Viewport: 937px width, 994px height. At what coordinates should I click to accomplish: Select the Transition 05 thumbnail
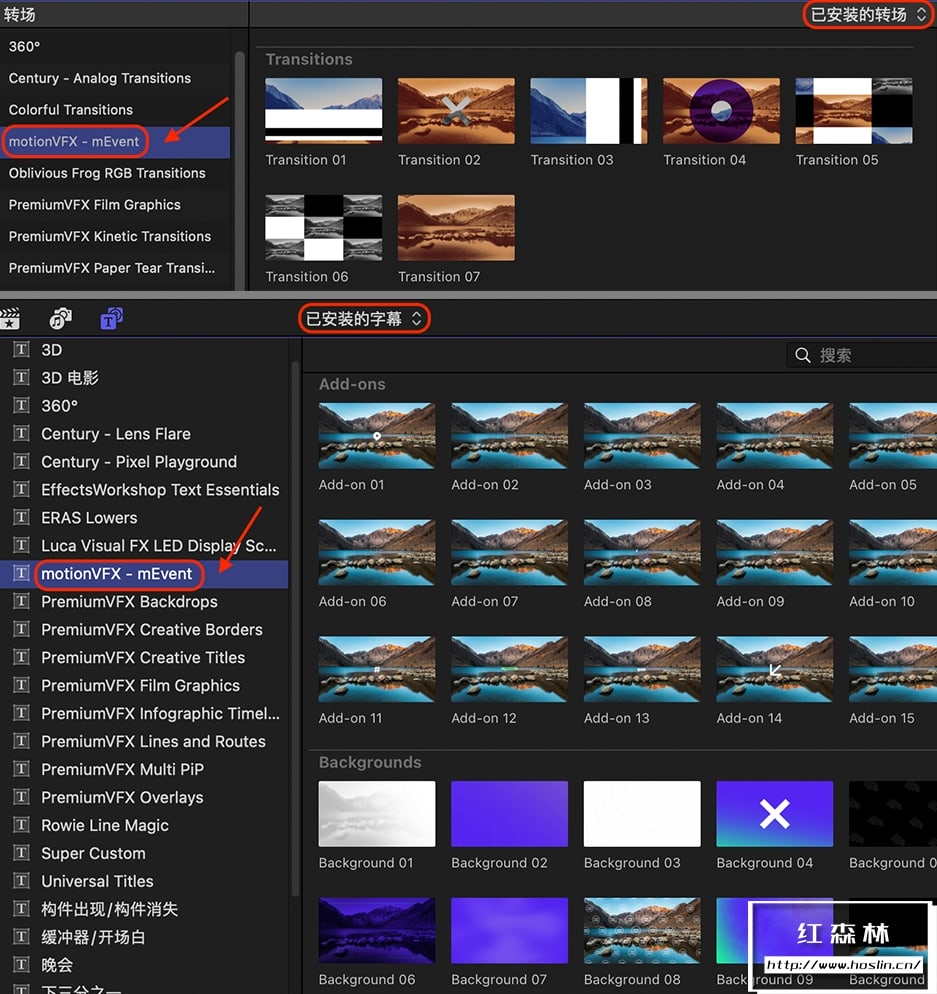pos(853,111)
